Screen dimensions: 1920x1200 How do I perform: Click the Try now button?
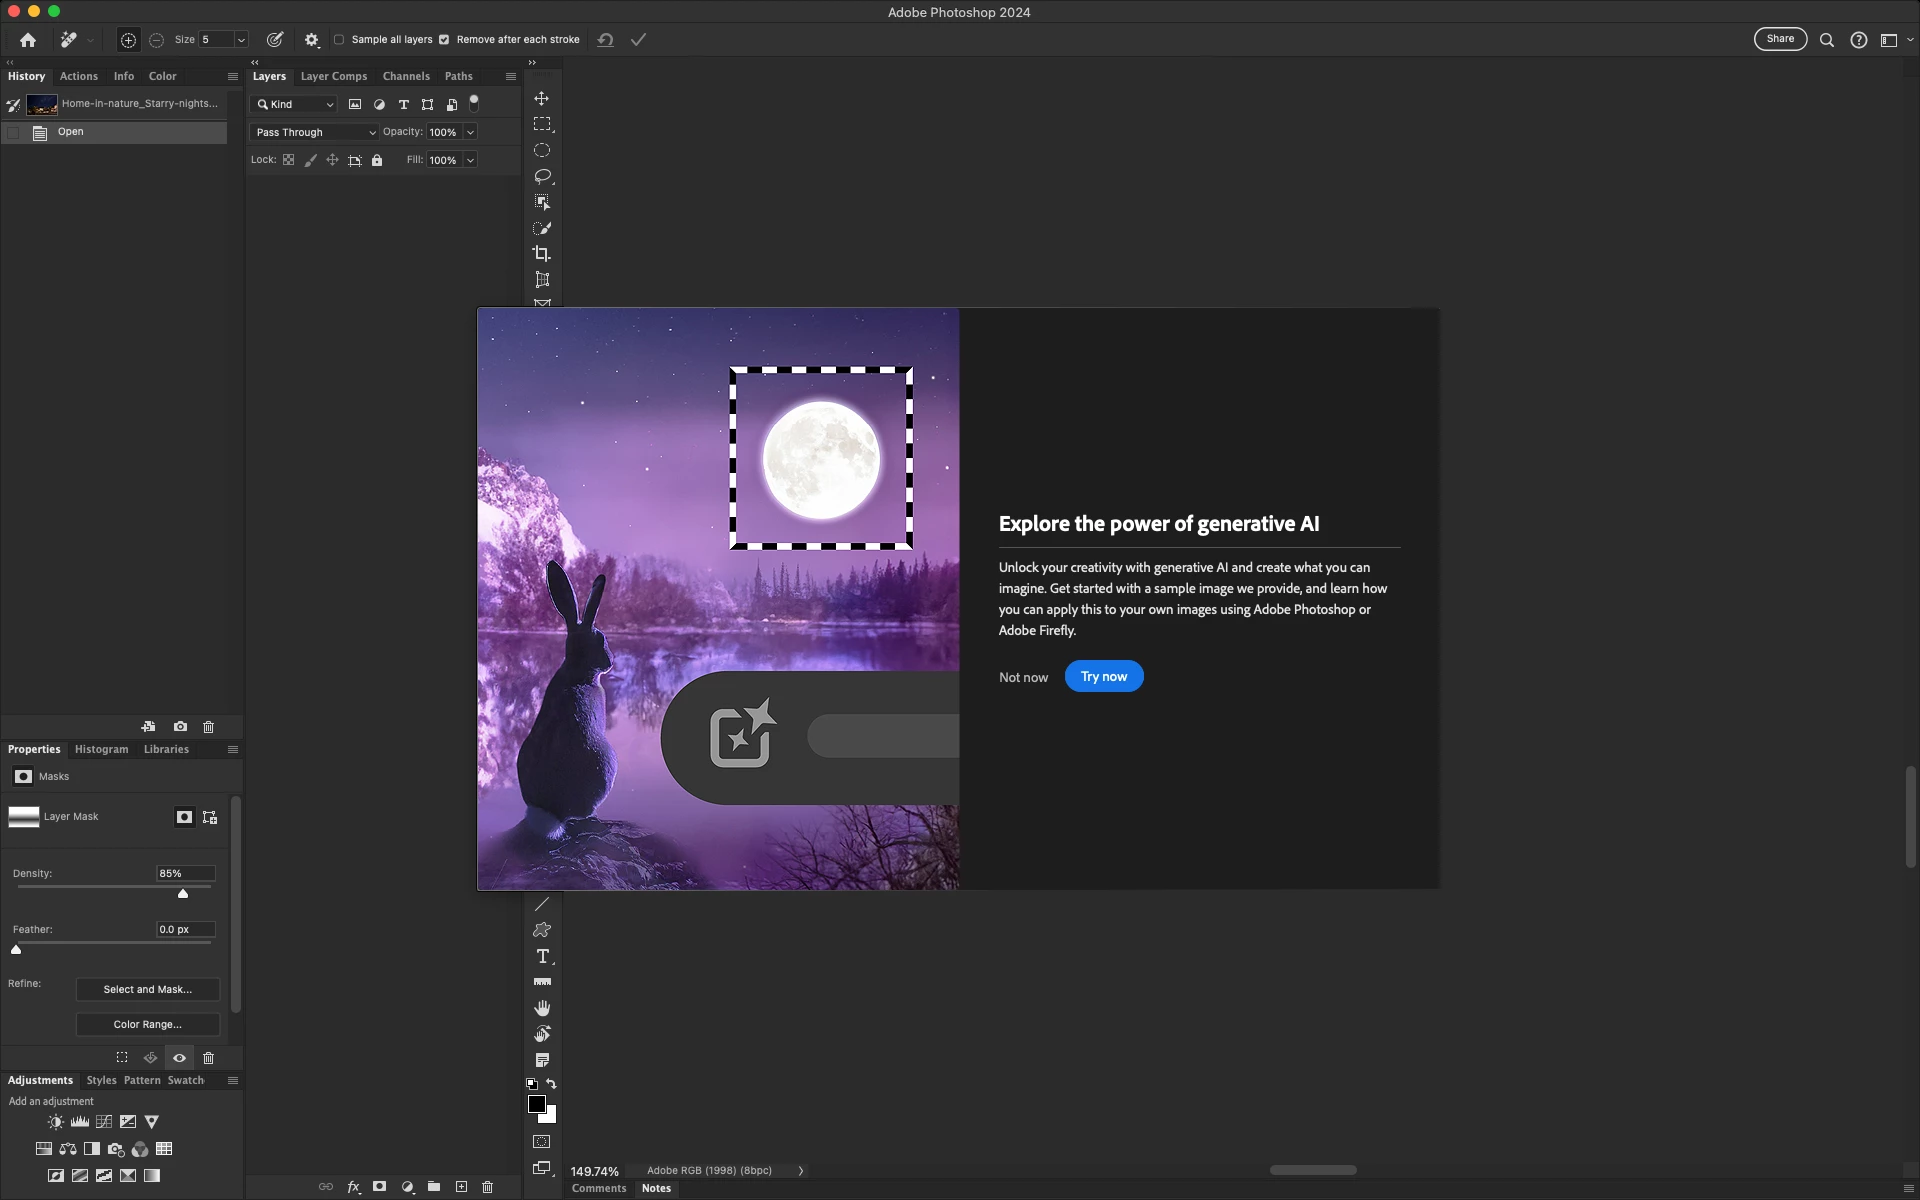pos(1103,677)
